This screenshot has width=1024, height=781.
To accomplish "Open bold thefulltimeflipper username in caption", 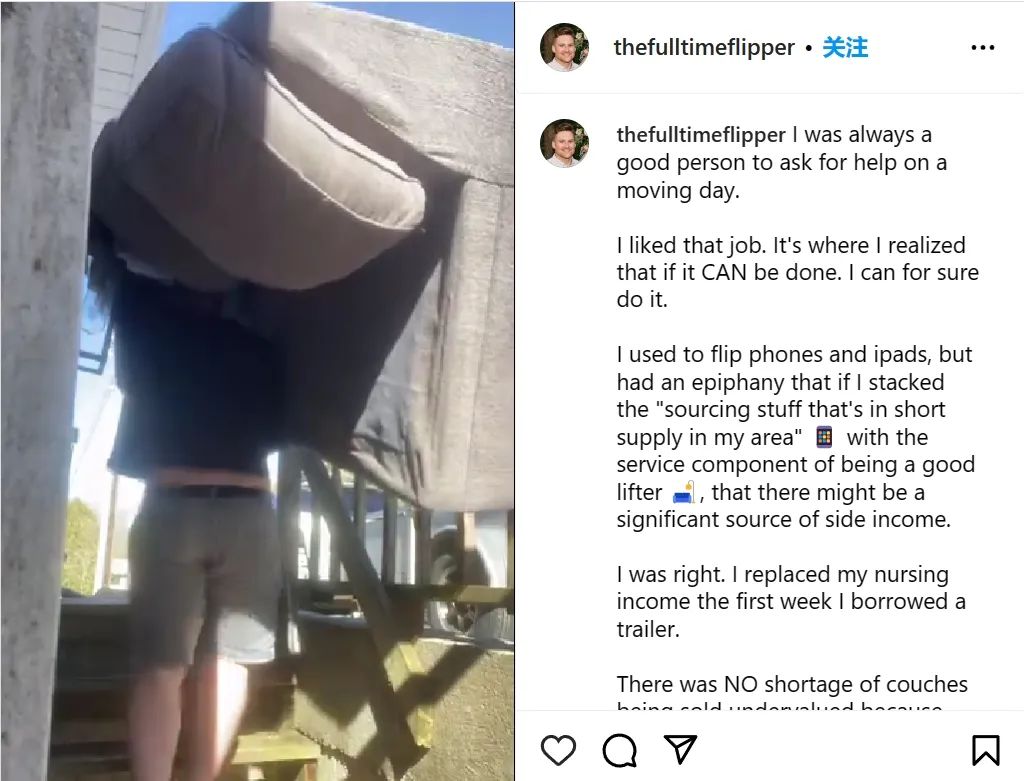I will pos(701,135).
